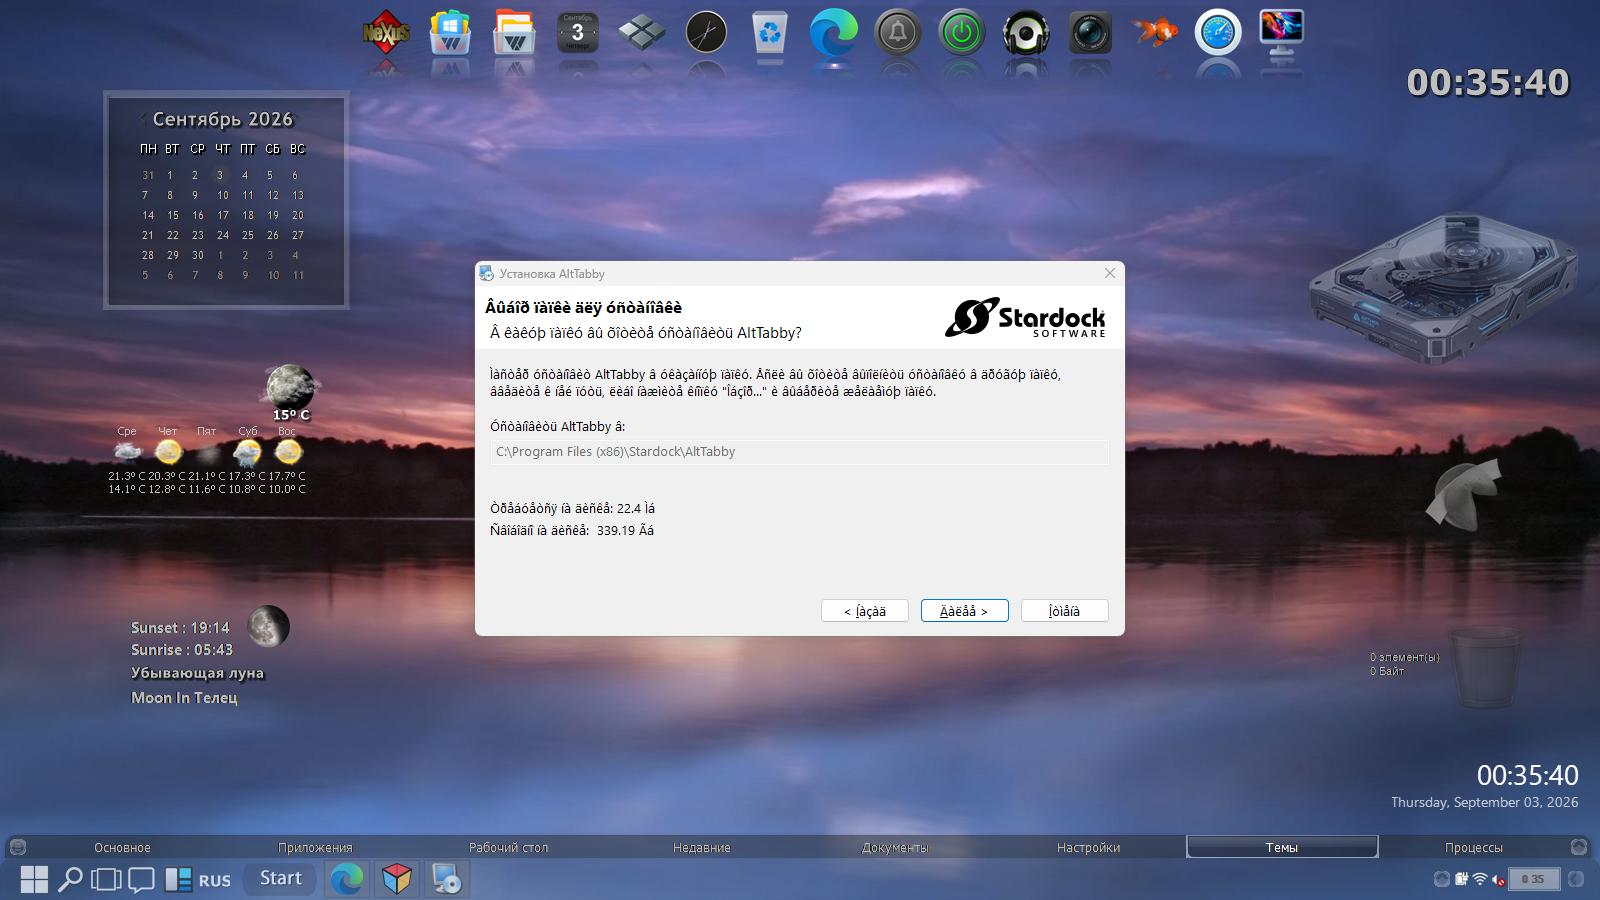
Task: Click the goldfish dock icon
Action: click(1154, 34)
